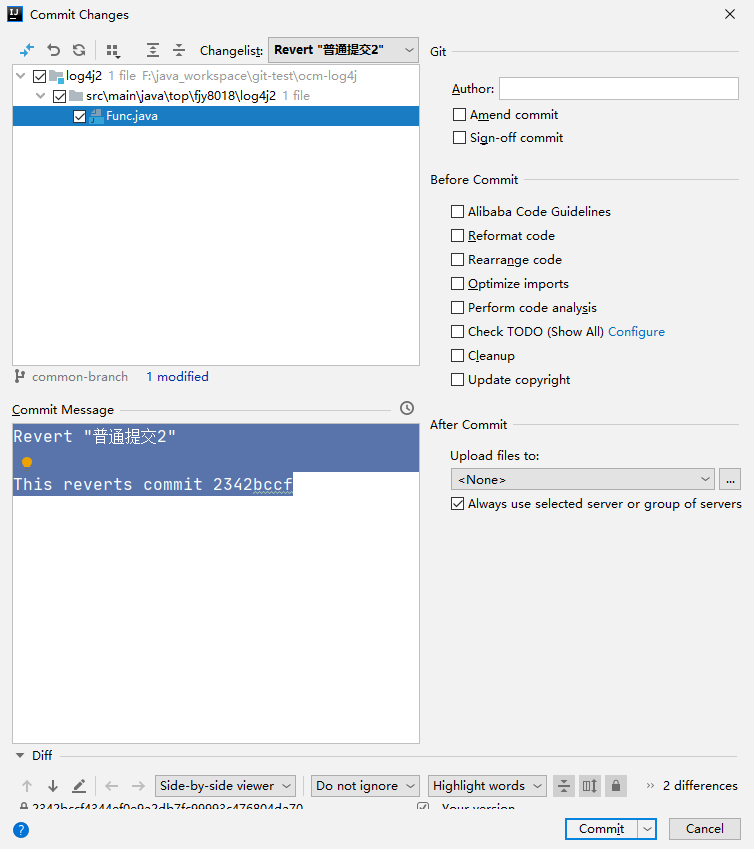Click the help question mark icon
Image resolution: width=754 pixels, height=849 pixels.
pos(21,829)
